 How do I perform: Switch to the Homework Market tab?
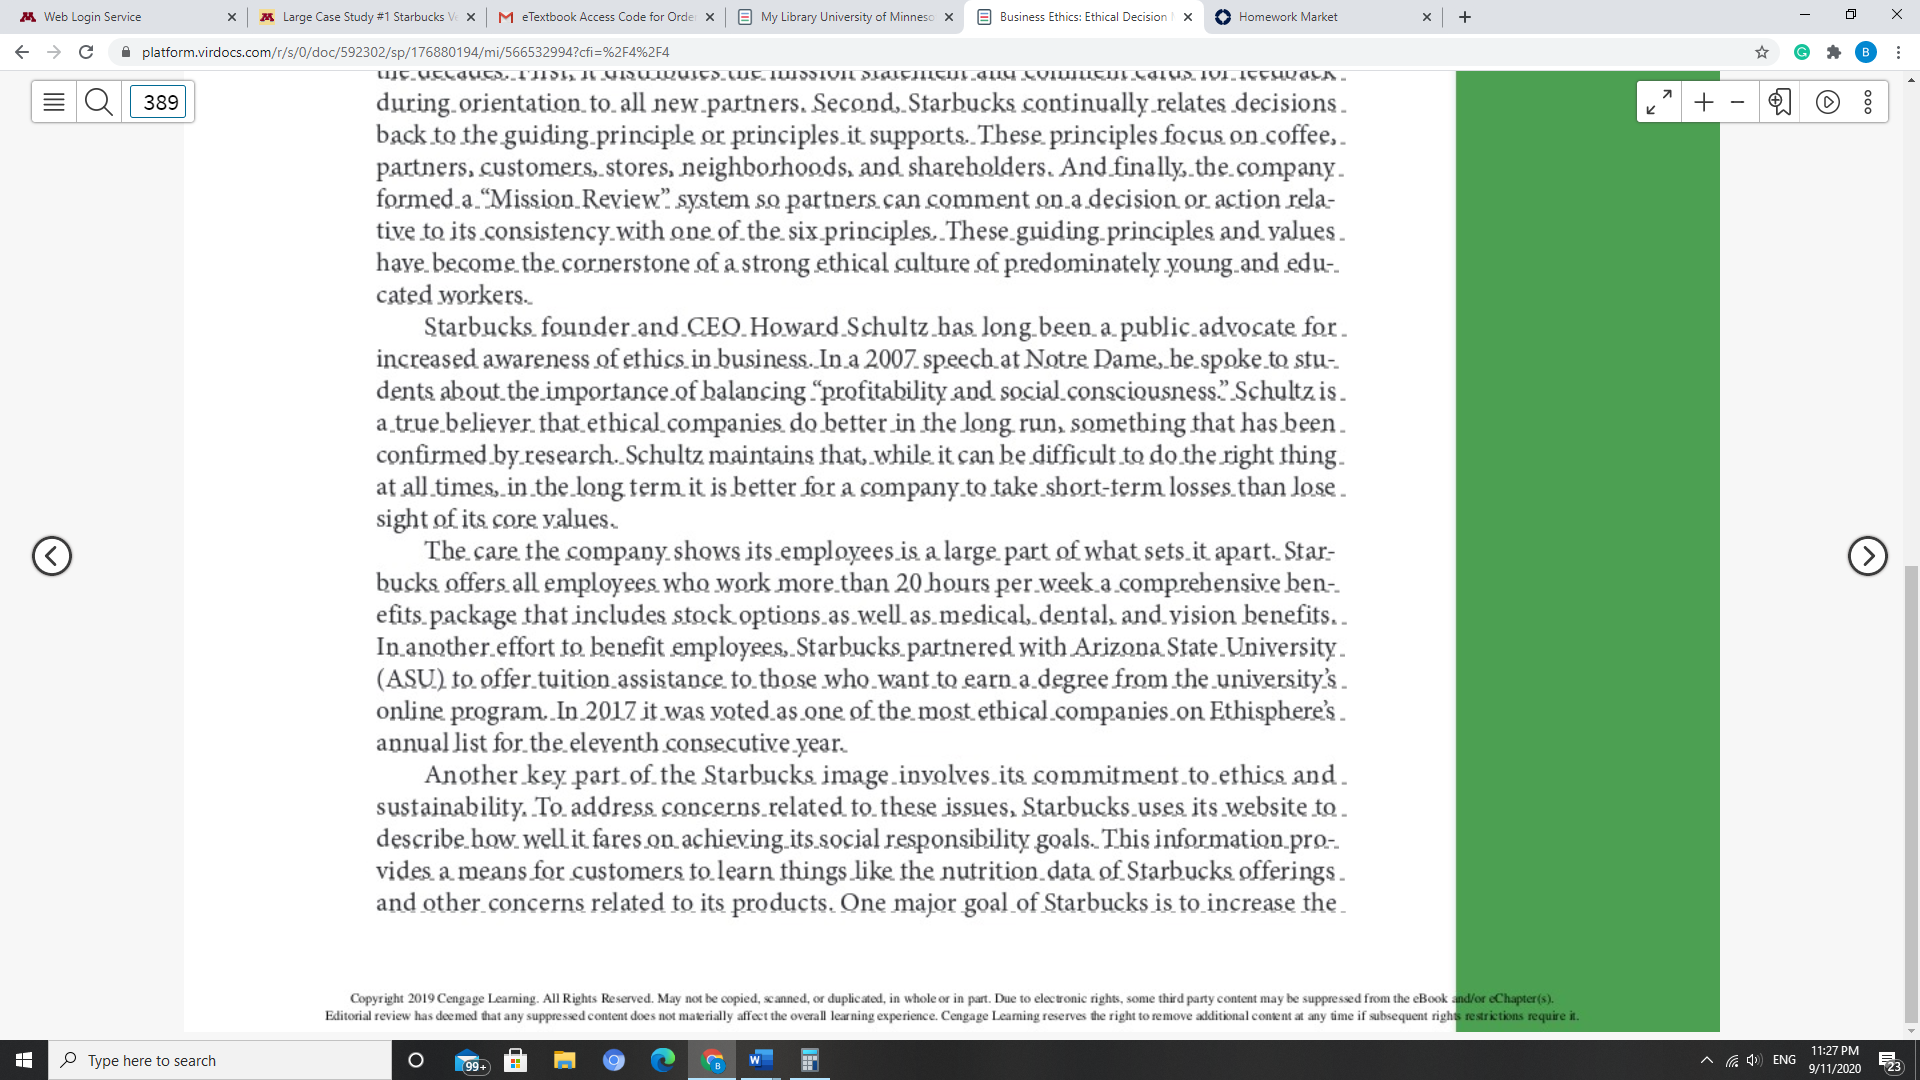coord(1323,17)
